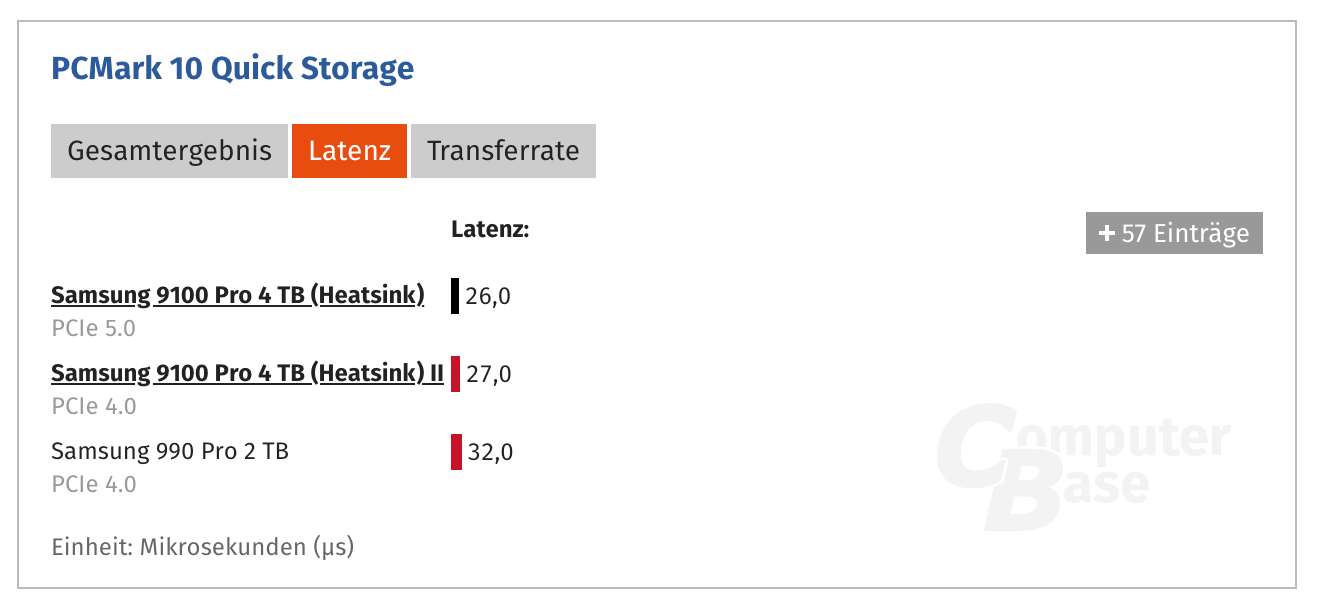Switch to the Gesamtergebnis tab
This screenshot has height=610, width=1318.
[168, 151]
